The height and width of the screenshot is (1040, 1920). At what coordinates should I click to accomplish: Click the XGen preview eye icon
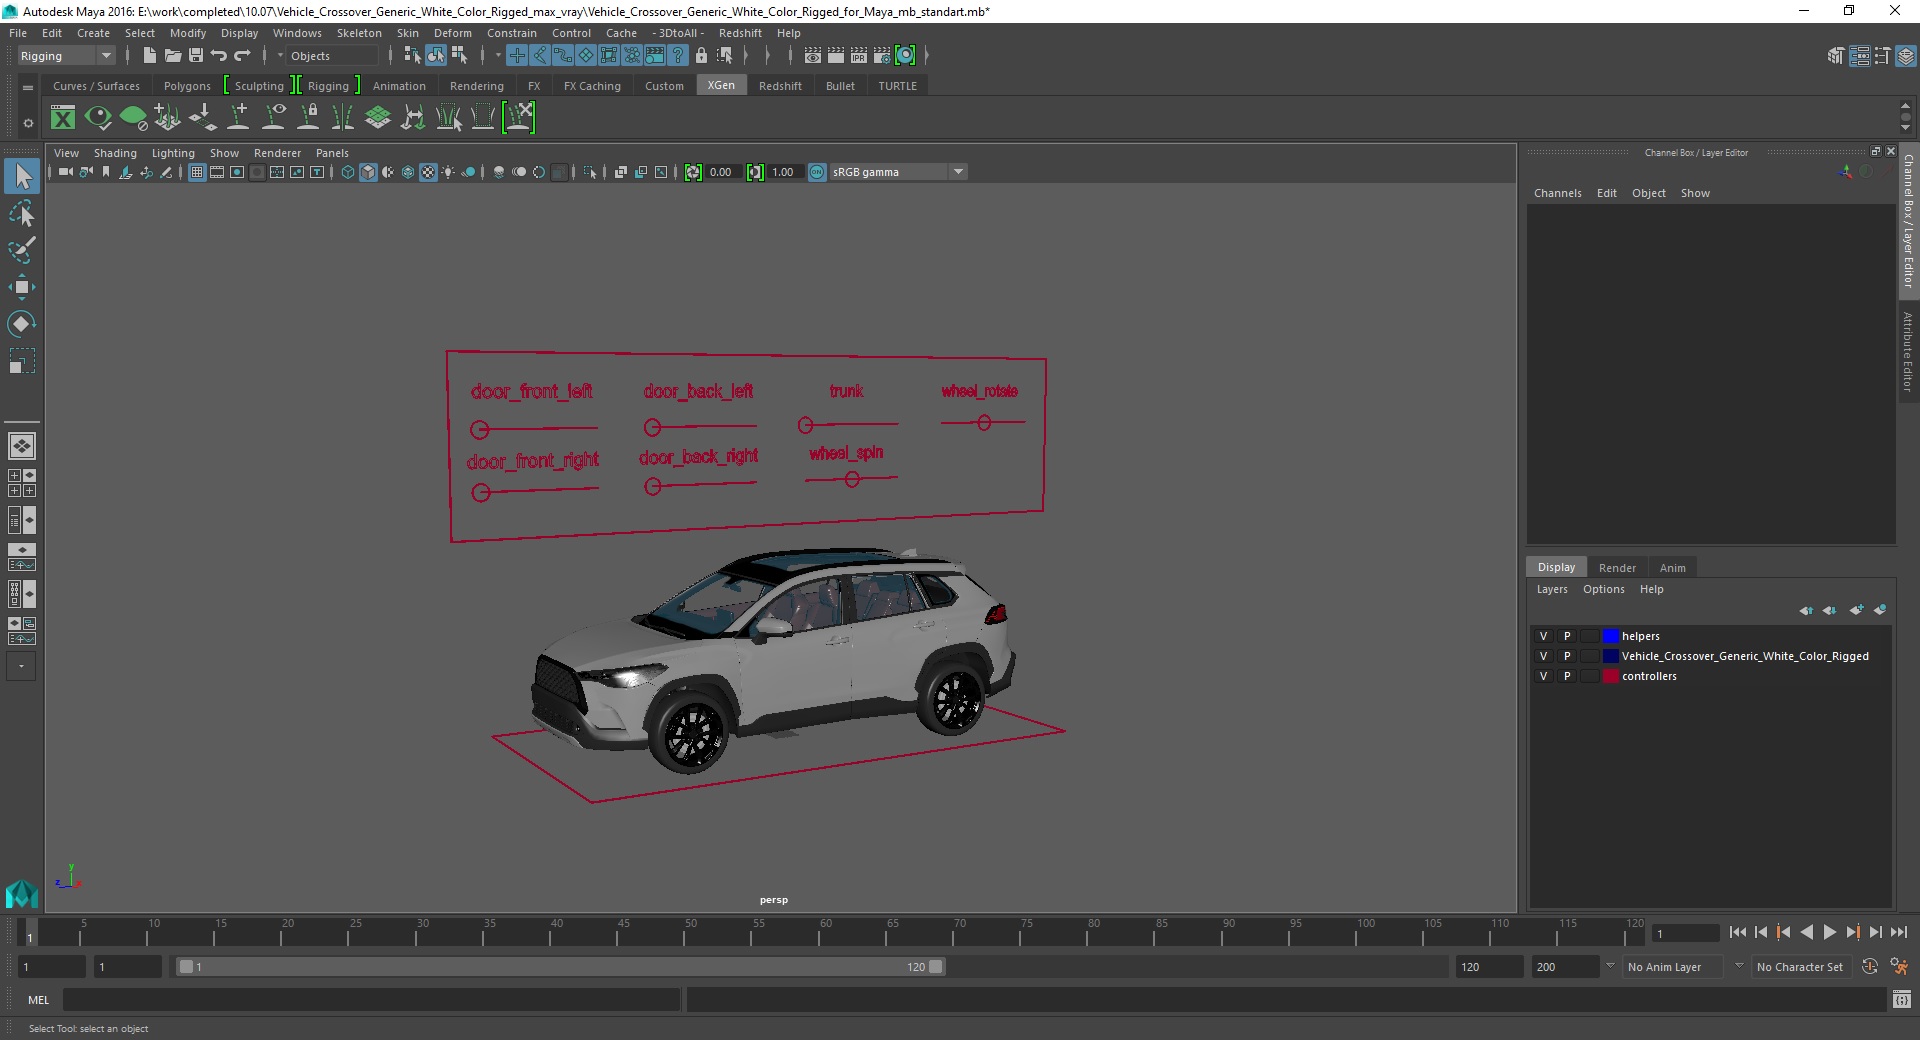coord(98,118)
